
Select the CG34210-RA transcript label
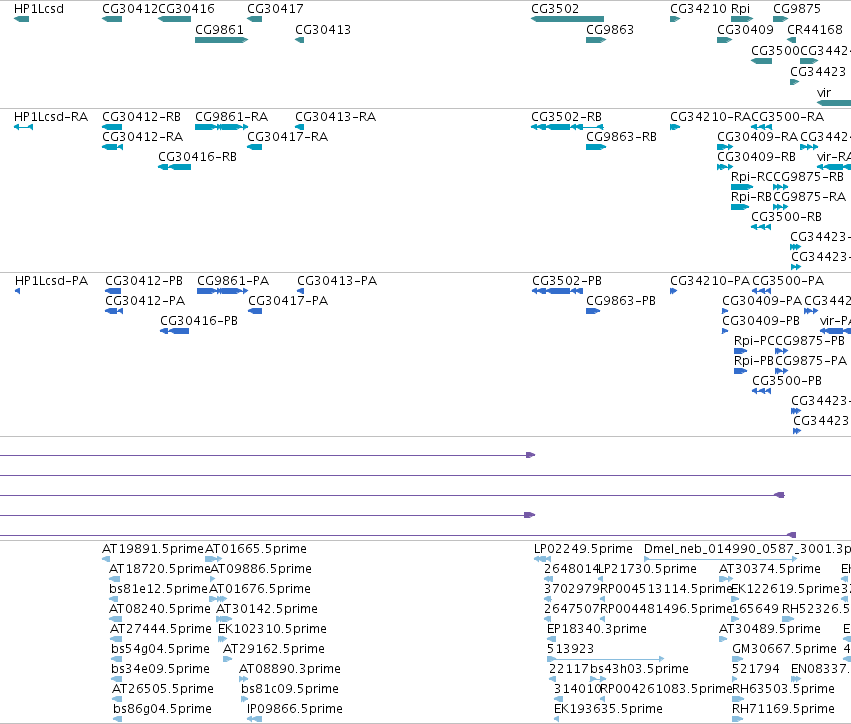[710, 117]
